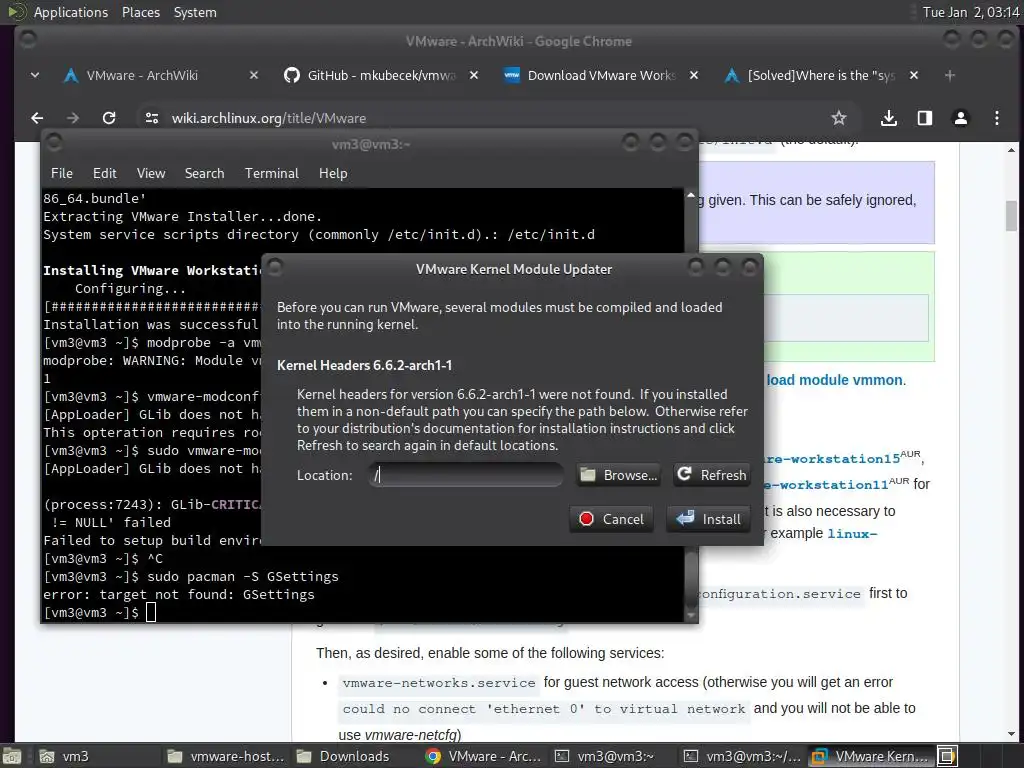Open the Applications menu in top panel
Screen dimensions: 1024x768
(x=71, y=12)
